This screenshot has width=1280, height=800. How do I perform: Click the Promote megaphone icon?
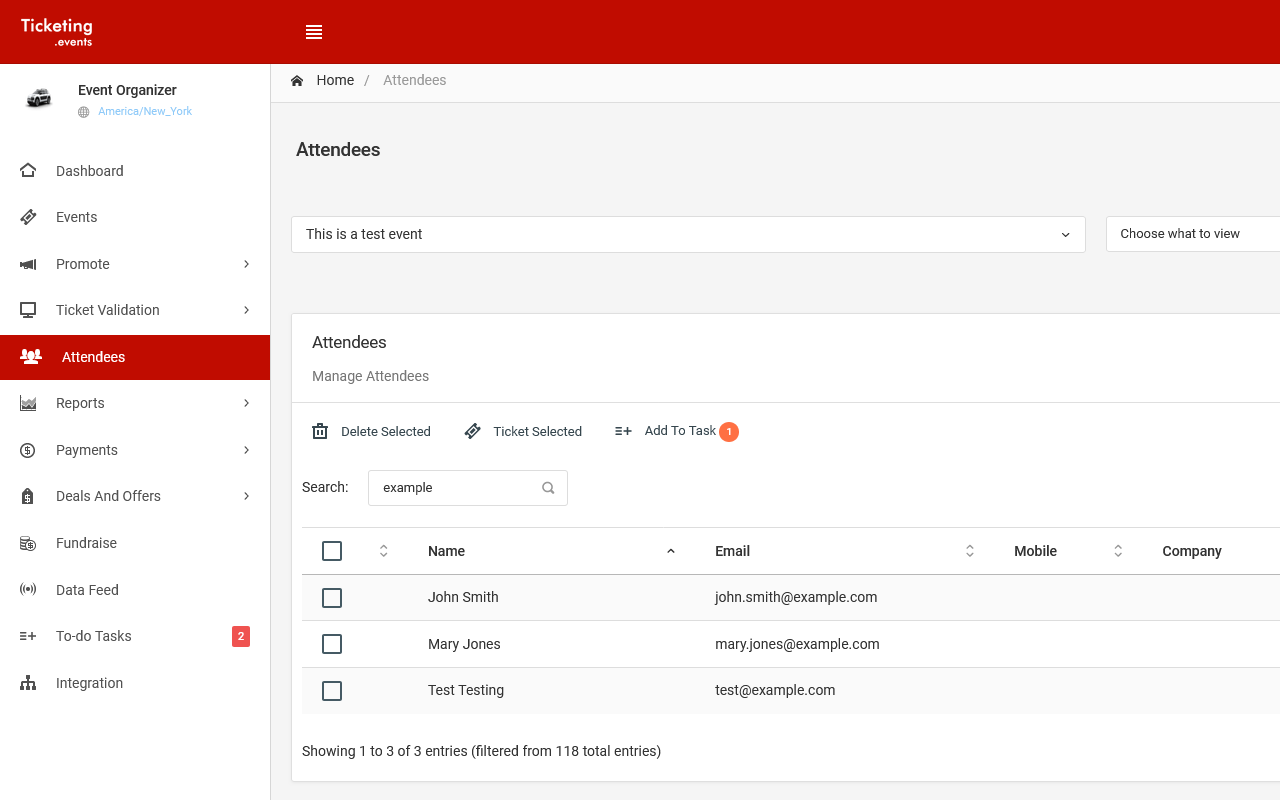pos(28,264)
